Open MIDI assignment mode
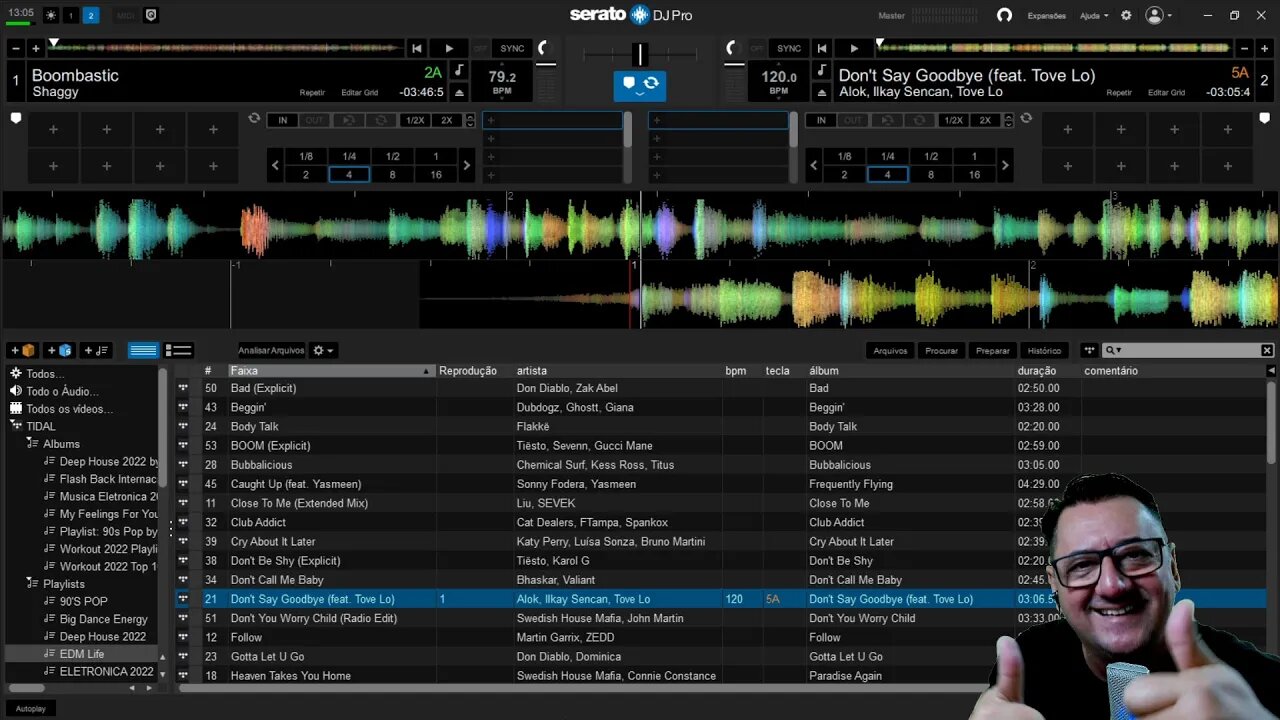 click(125, 15)
